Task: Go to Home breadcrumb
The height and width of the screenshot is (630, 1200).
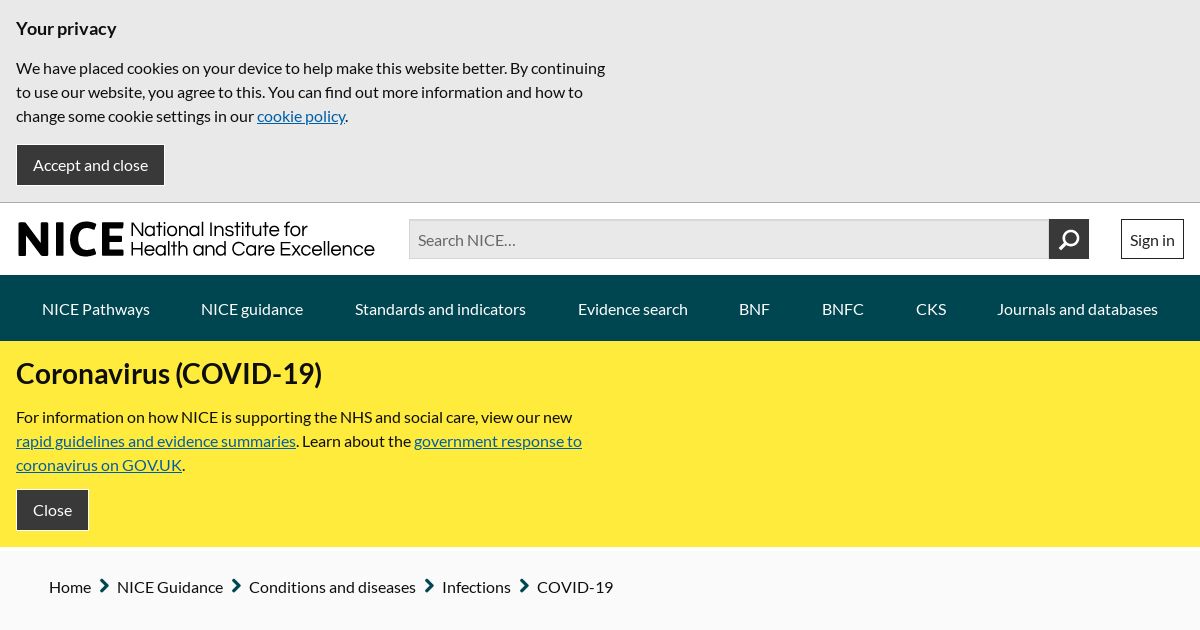Action: pyautogui.click(x=70, y=587)
